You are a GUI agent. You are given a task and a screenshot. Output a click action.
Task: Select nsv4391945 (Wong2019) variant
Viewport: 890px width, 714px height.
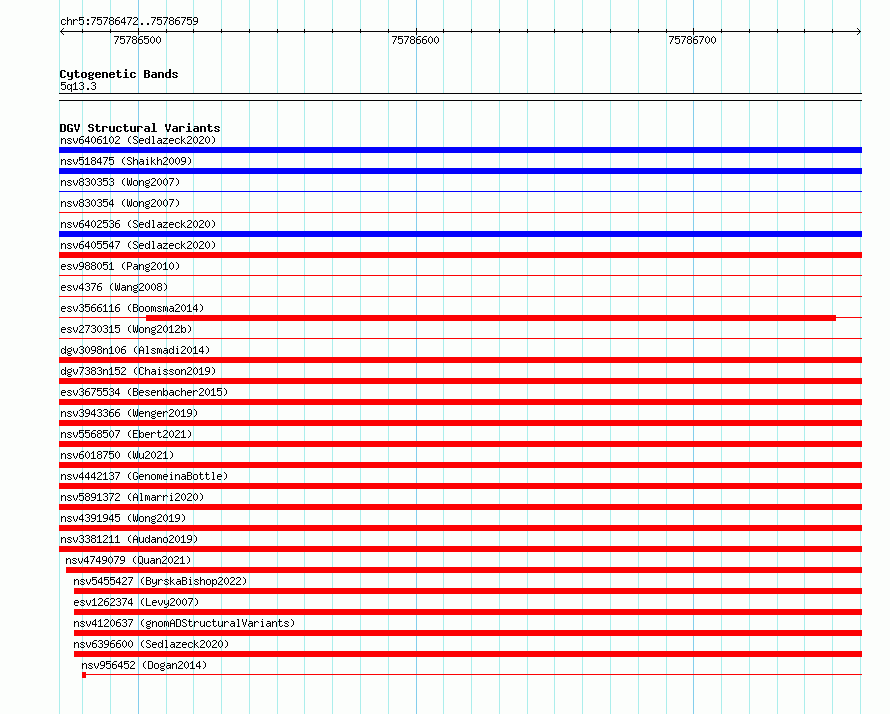[123, 518]
